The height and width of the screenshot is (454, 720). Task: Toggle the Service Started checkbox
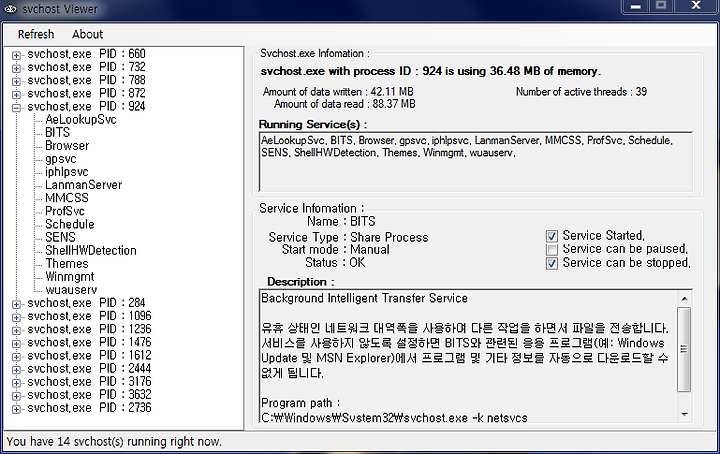[552, 236]
